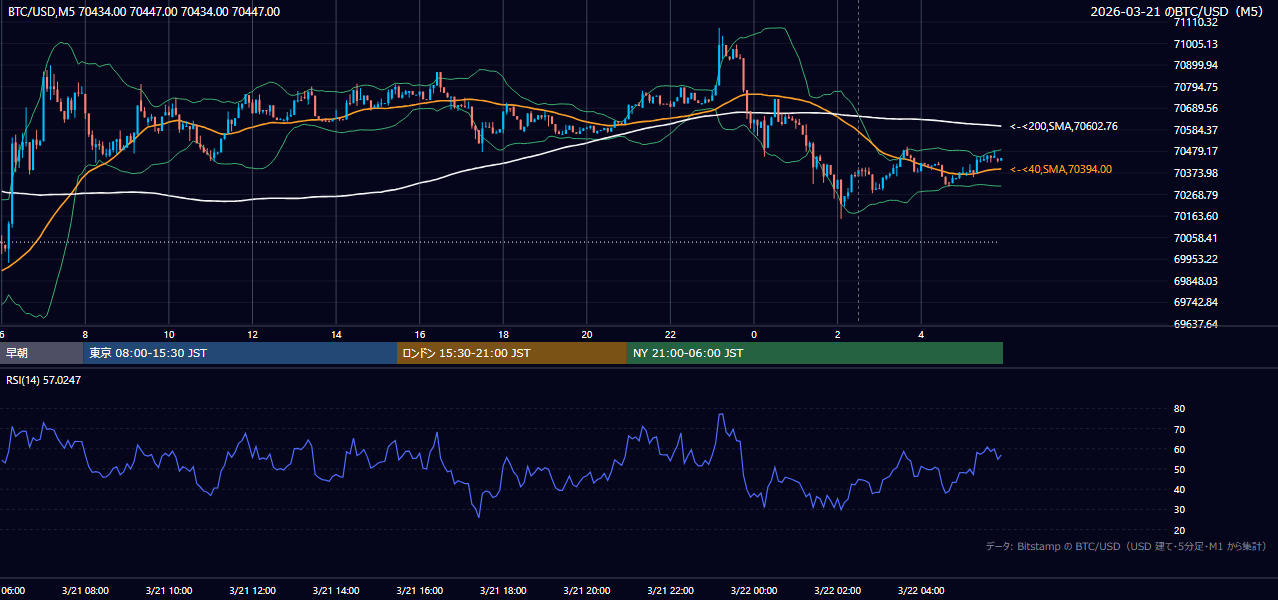Click RSI axis level 70
Viewport: 1278px width, 600px height.
click(1179, 429)
